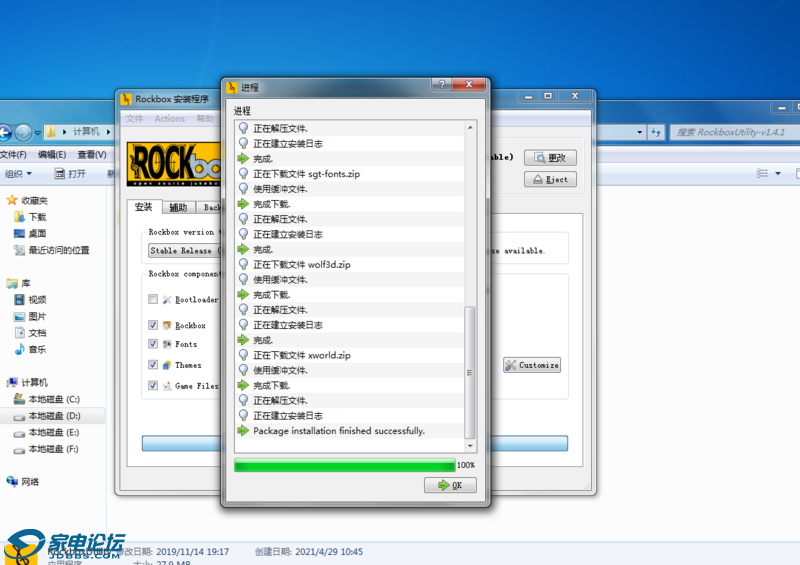Open 下载 folder in navigation pane
The width and height of the screenshot is (800, 565).
coord(37,217)
